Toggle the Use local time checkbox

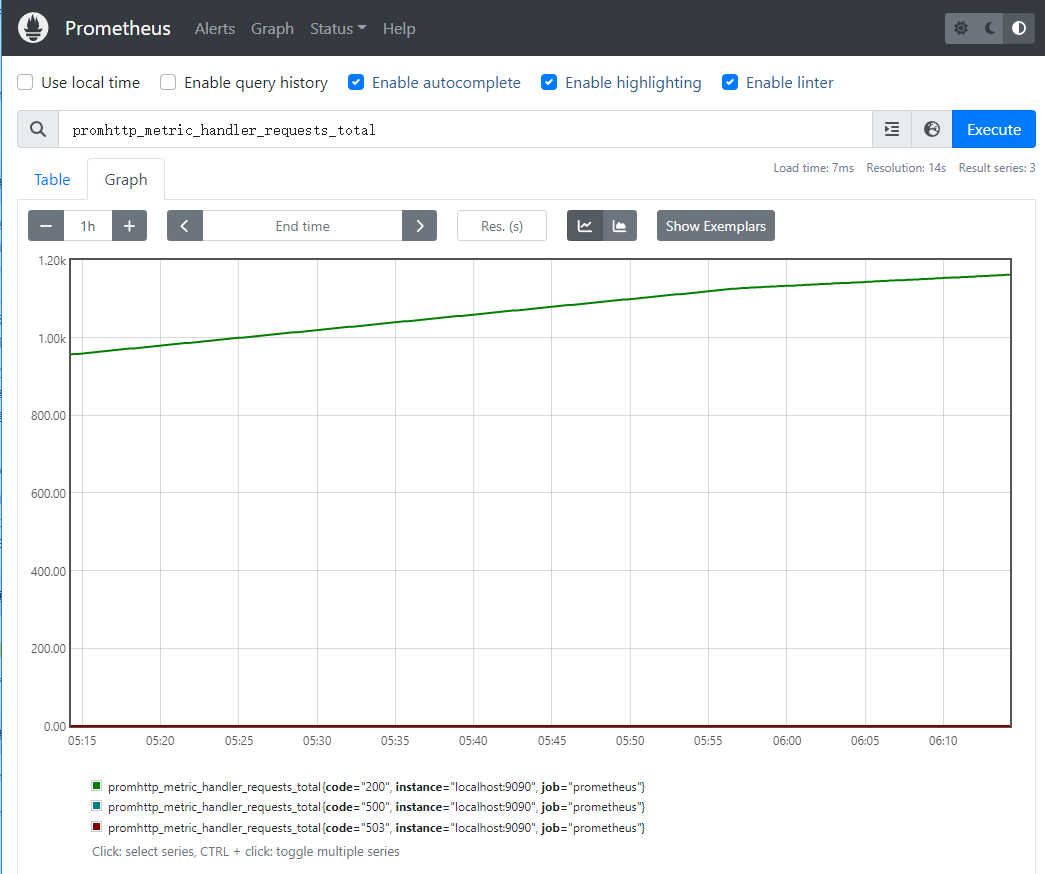coord(25,83)
